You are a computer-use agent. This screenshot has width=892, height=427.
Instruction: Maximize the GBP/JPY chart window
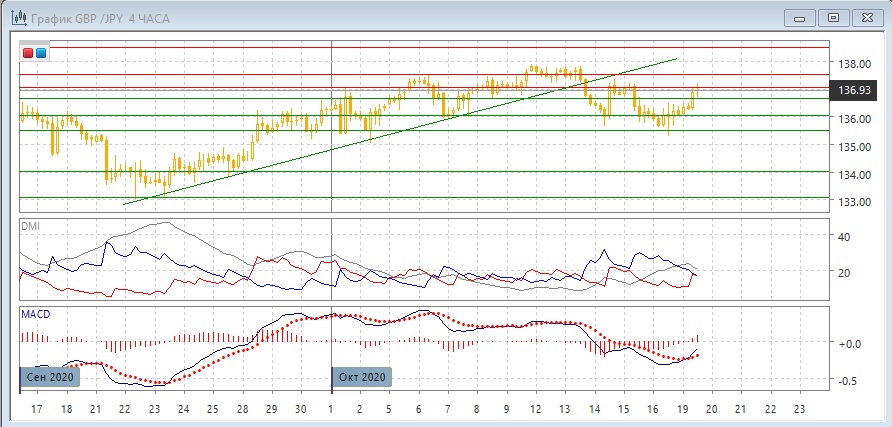(832, 16)
